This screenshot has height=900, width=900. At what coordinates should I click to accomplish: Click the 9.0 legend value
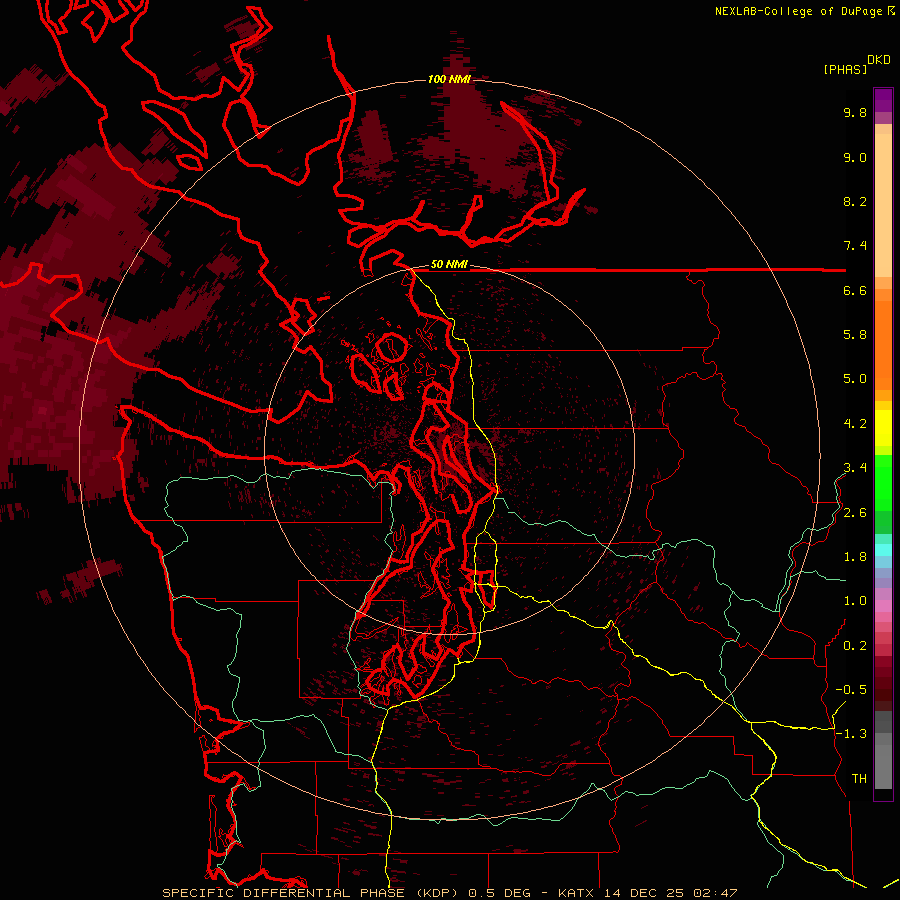click(x=855, y=158)
